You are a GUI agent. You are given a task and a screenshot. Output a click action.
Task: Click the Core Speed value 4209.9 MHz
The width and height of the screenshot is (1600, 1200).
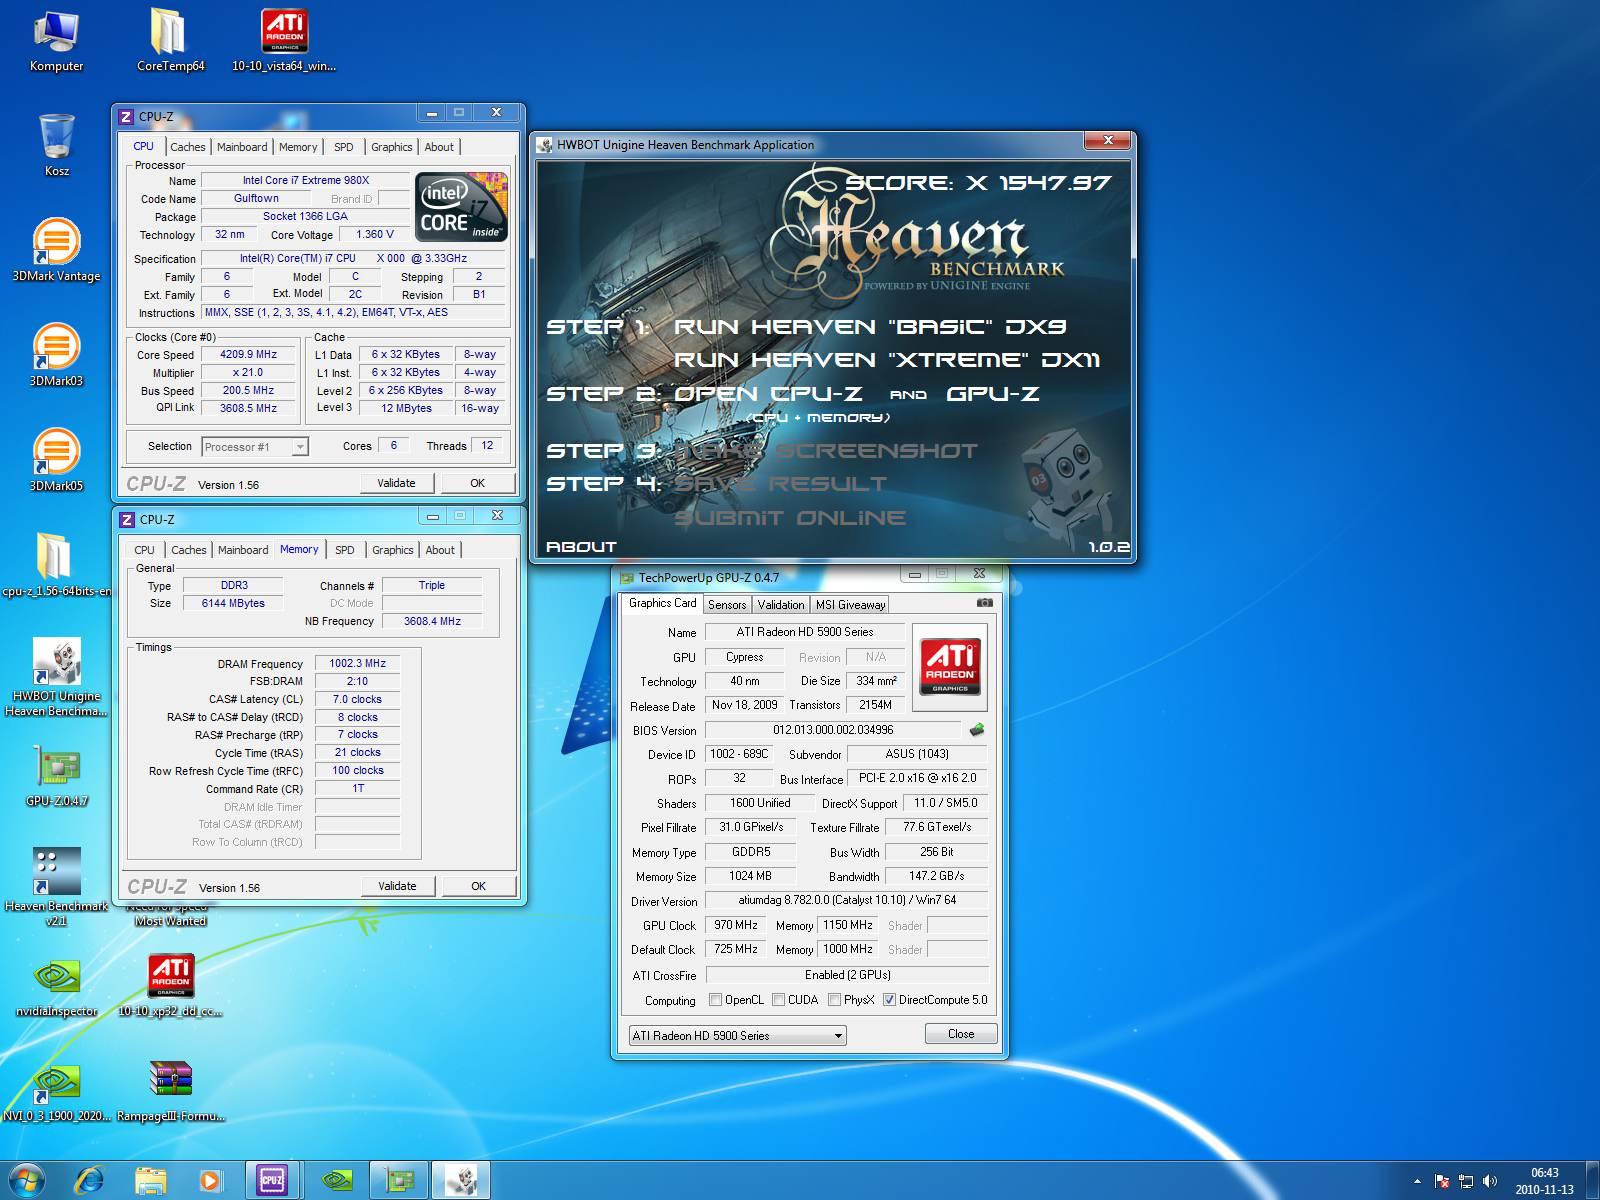(248, 354)
